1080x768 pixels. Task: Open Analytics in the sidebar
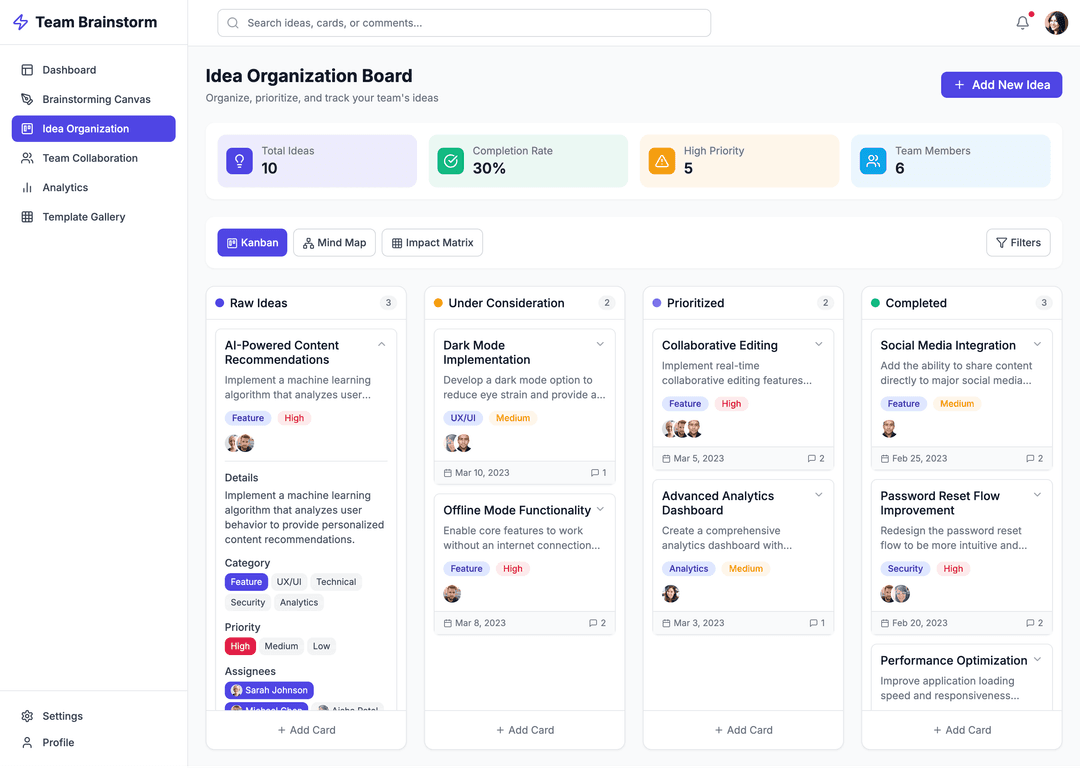65,188
